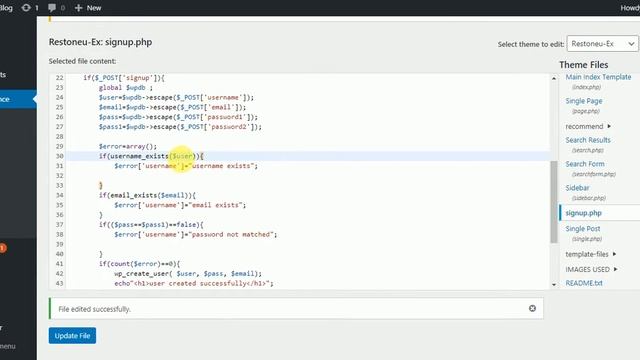
Task: Click line 43 echo user created code
Action: (x=194, y=284)
